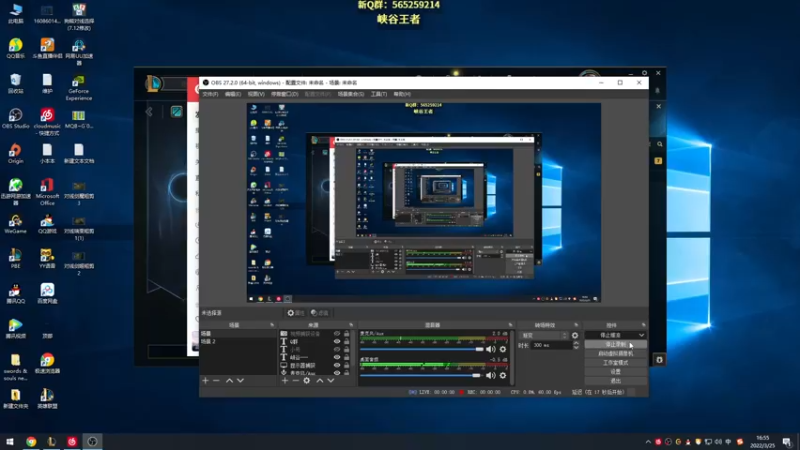Pop out the scenes dock panel
Image resolution: width=800 pixels, height=450 pixels.
tap(272, 325)
